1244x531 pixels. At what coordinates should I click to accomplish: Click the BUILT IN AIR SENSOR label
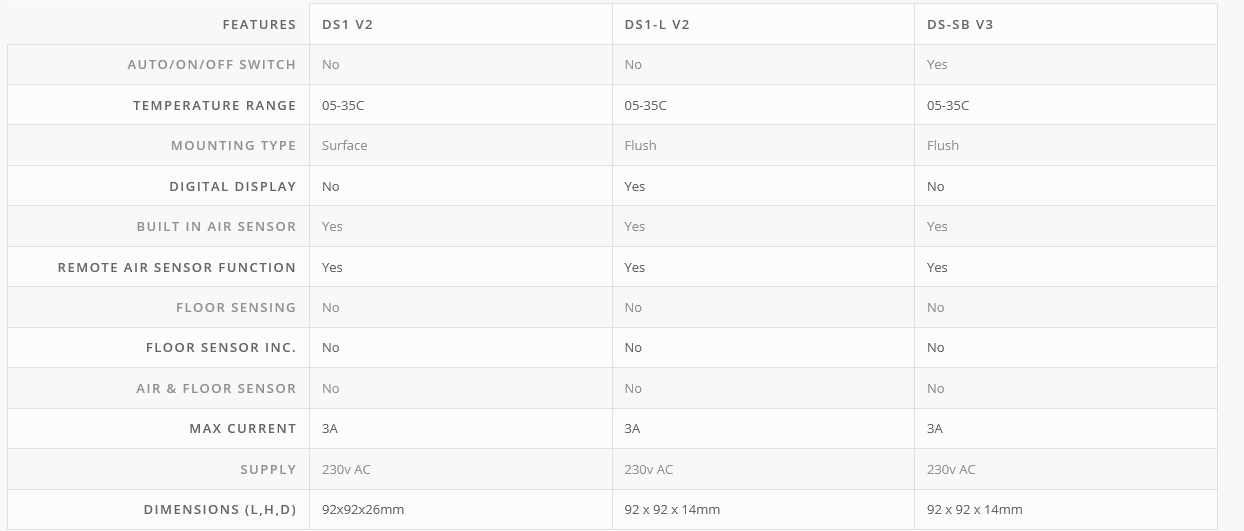[x=216, y=227]
